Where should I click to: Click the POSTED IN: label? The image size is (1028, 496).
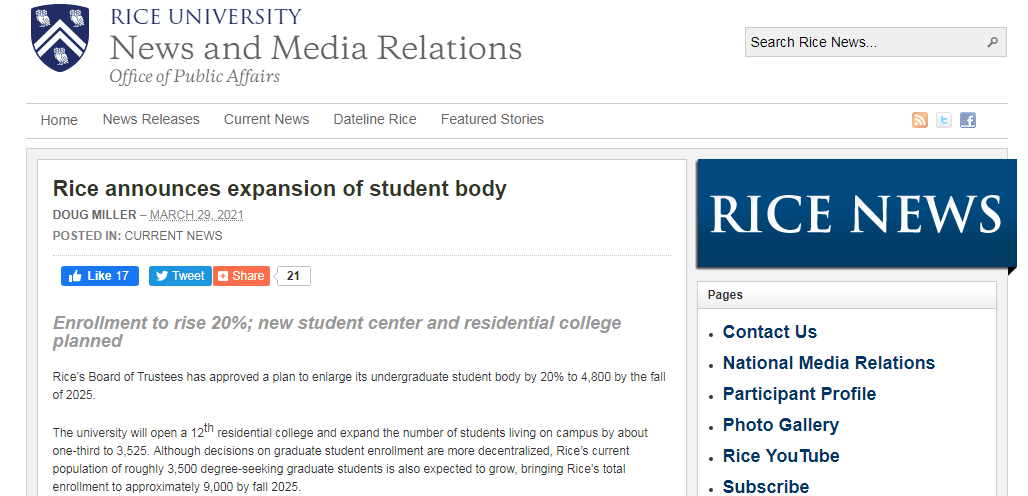87,236
